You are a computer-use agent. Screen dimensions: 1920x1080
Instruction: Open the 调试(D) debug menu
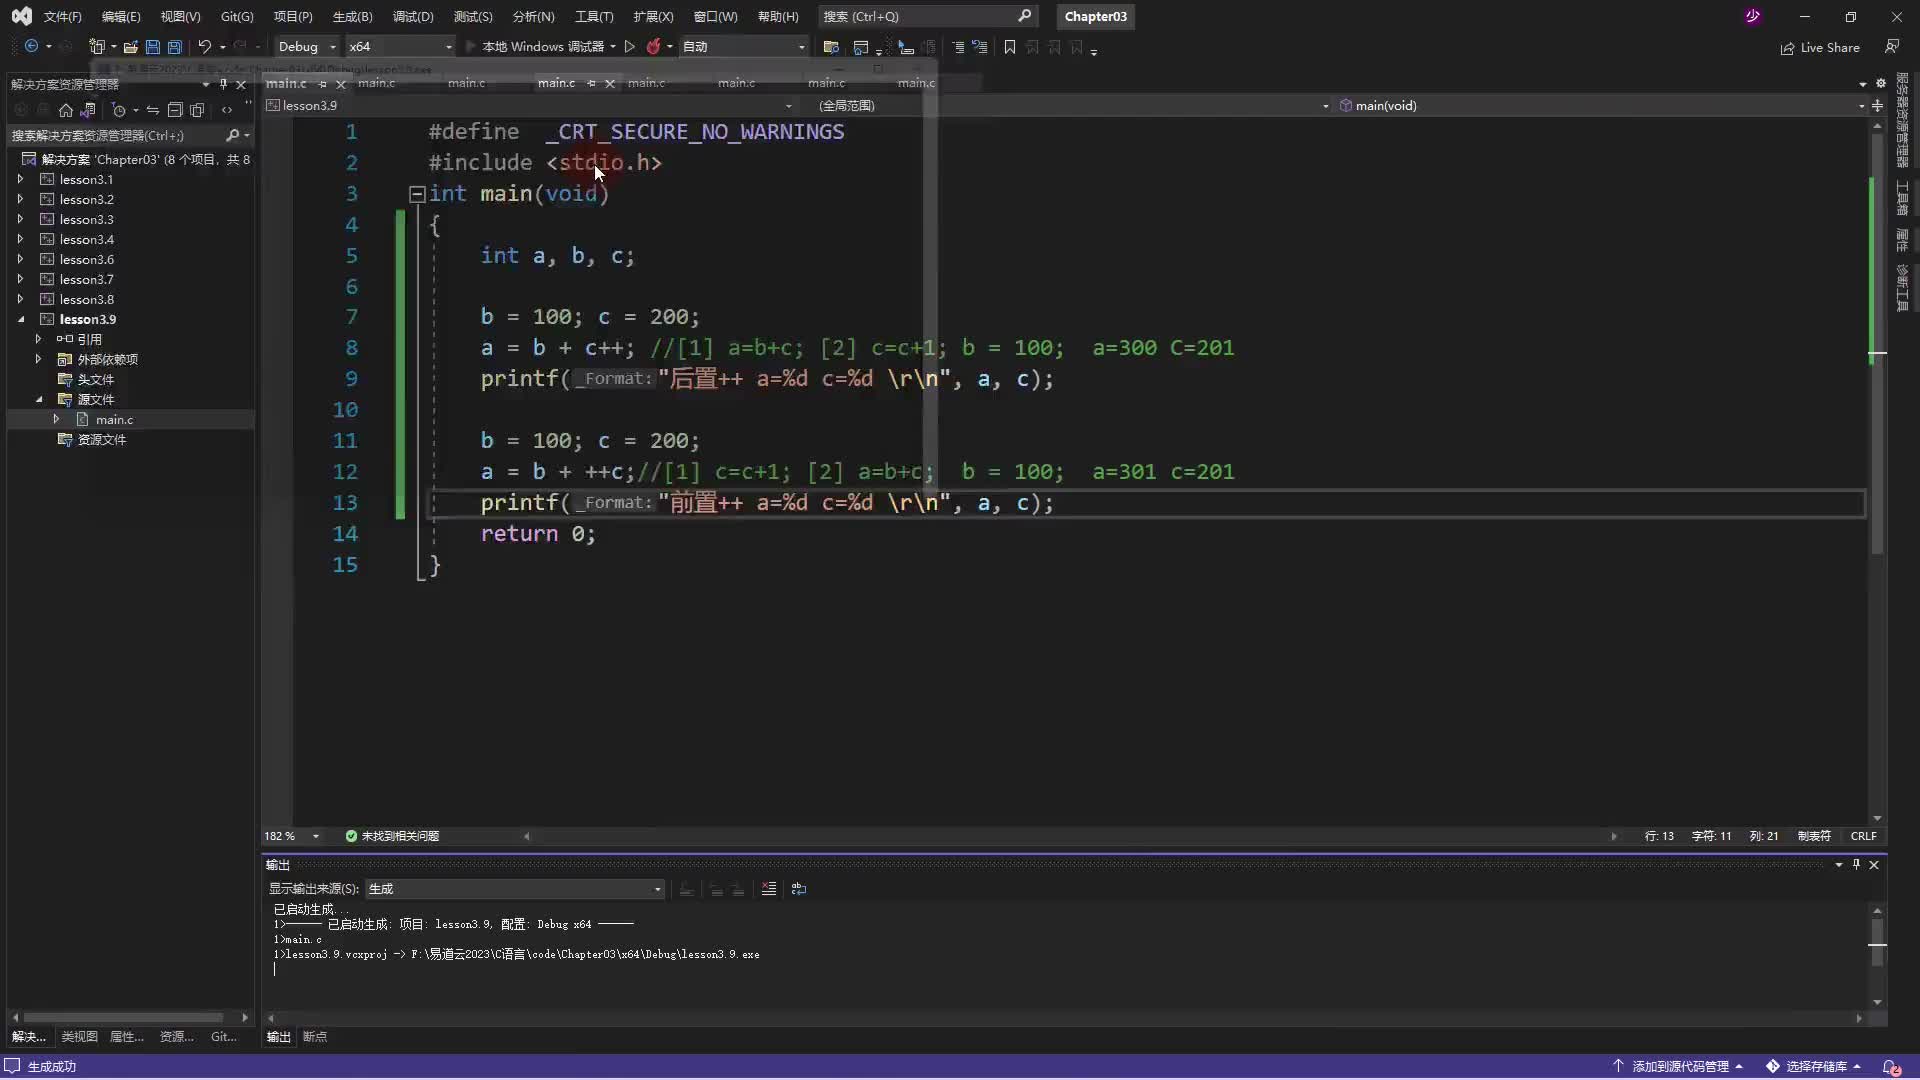(x=413, y=16)
